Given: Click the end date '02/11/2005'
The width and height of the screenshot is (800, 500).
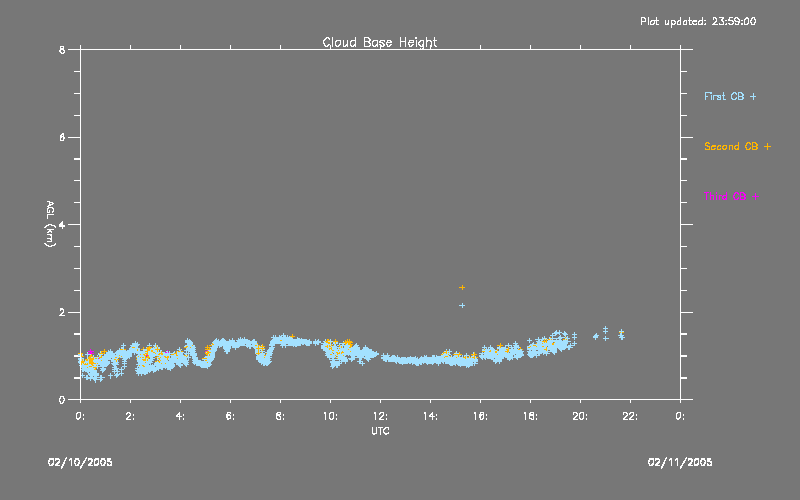Looking at the screenshot, I should (680, 462).
